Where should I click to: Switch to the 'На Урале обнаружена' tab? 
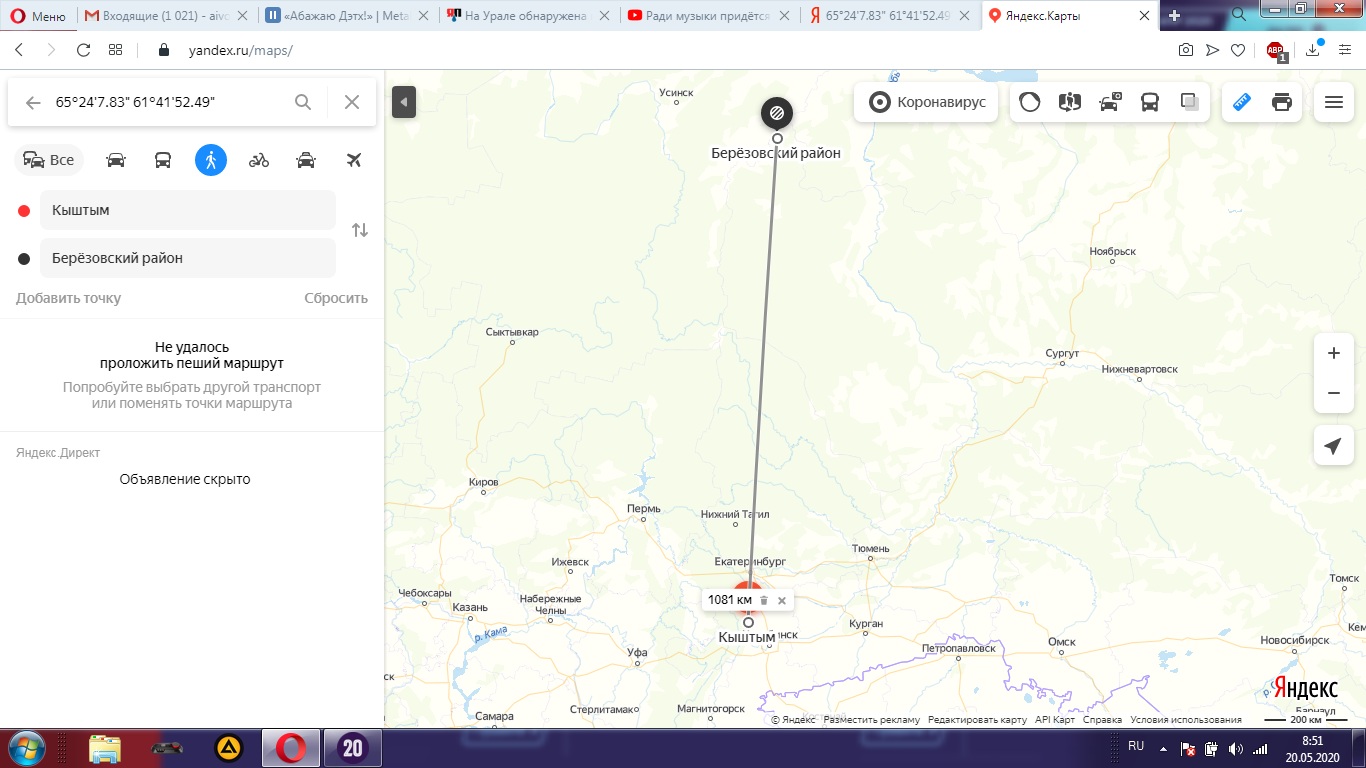click(528, 16)
